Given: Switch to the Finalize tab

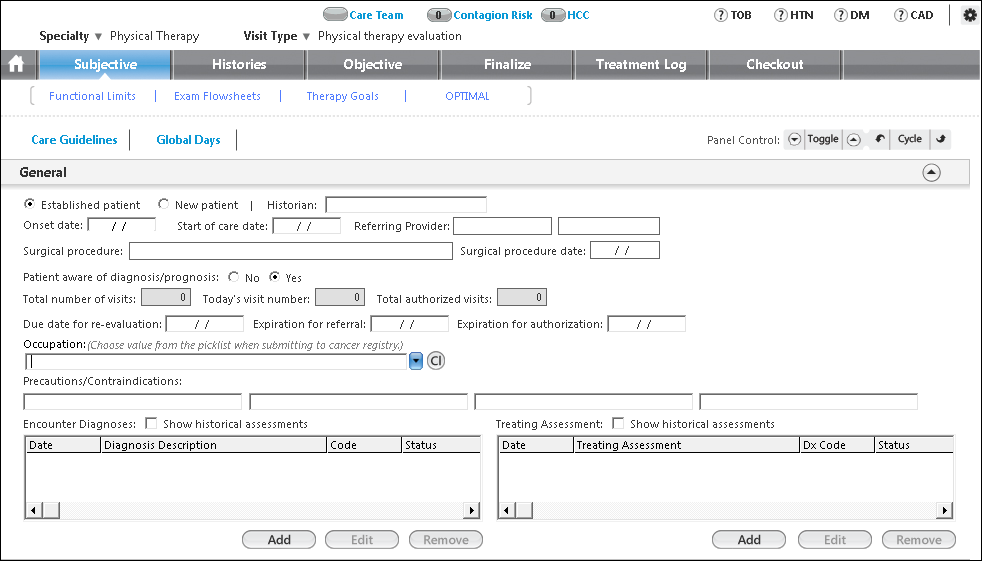Looking at the screenshot, I should tap(507, 64).
